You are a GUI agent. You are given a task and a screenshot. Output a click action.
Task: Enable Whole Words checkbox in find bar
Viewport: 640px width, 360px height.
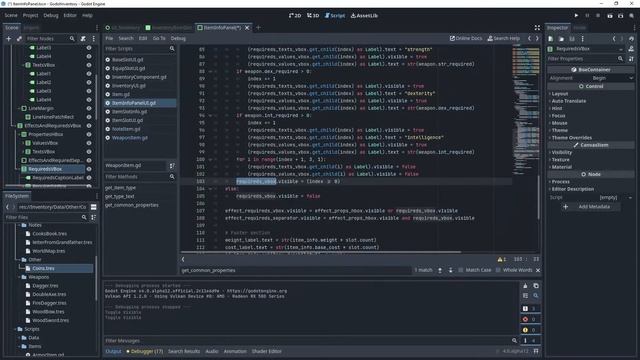click(x=514, y=270)
